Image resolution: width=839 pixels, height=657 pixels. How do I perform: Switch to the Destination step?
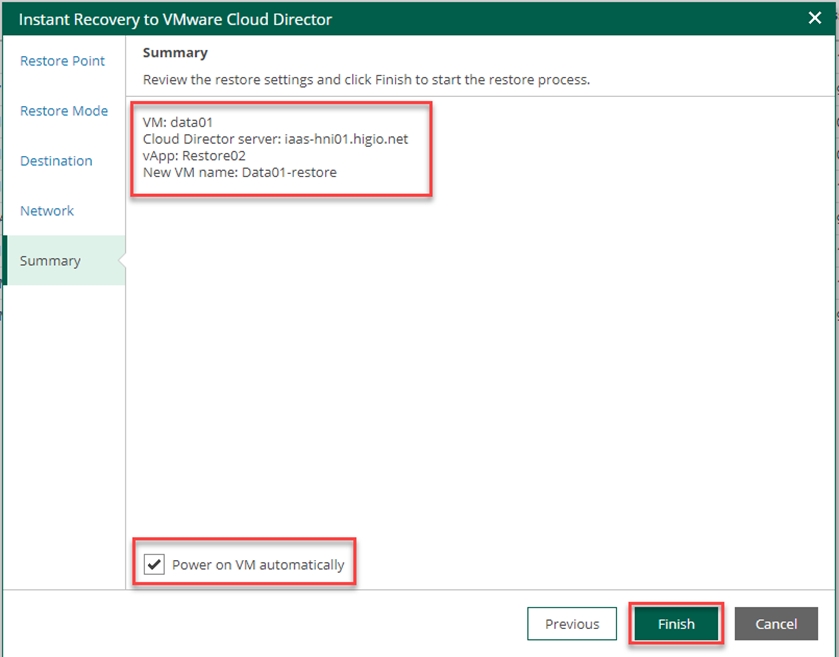point(56,161)
